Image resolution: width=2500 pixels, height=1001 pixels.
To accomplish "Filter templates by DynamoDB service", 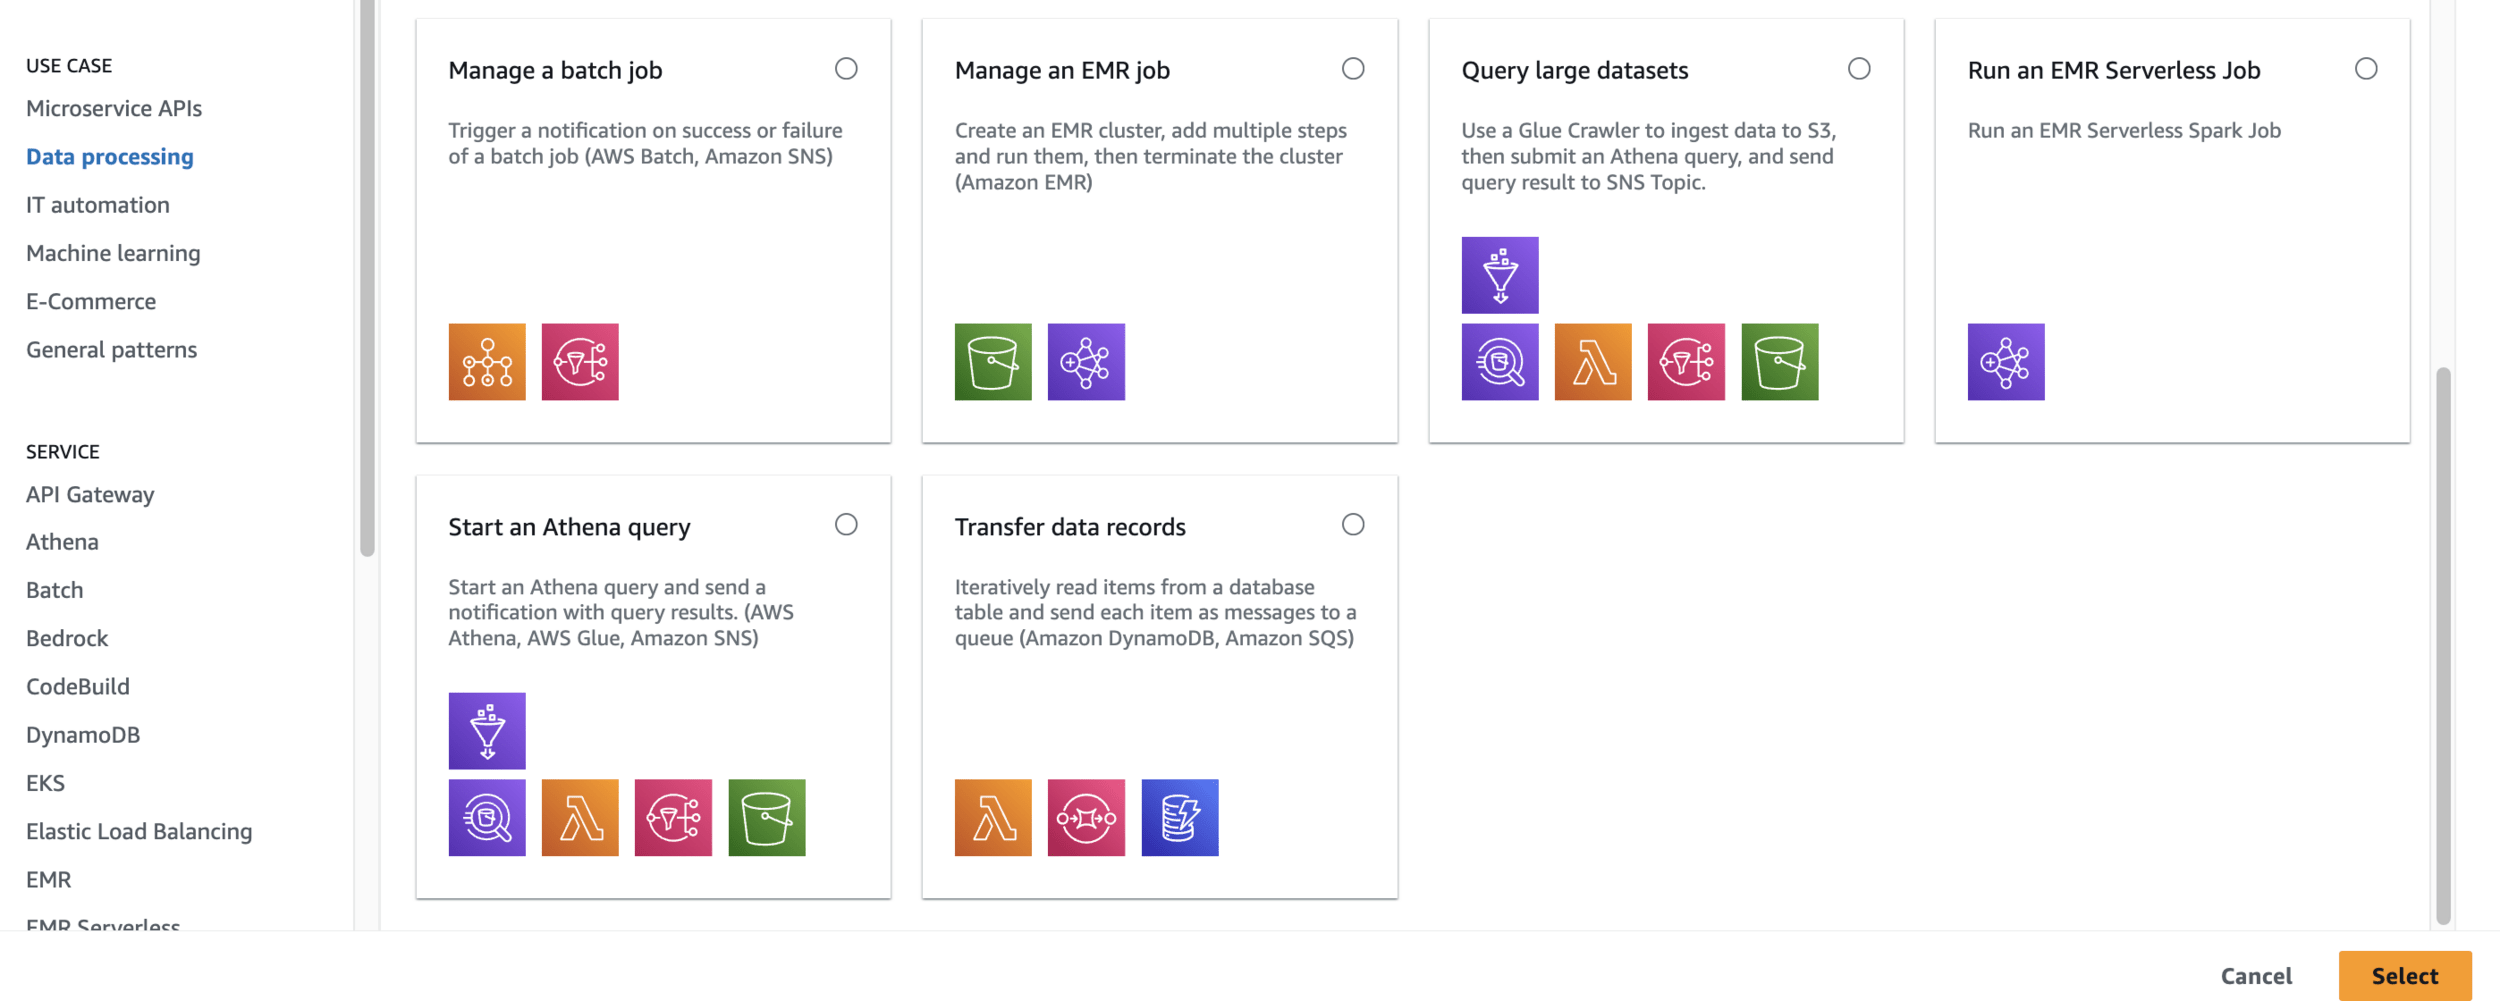I will (83, 735).
